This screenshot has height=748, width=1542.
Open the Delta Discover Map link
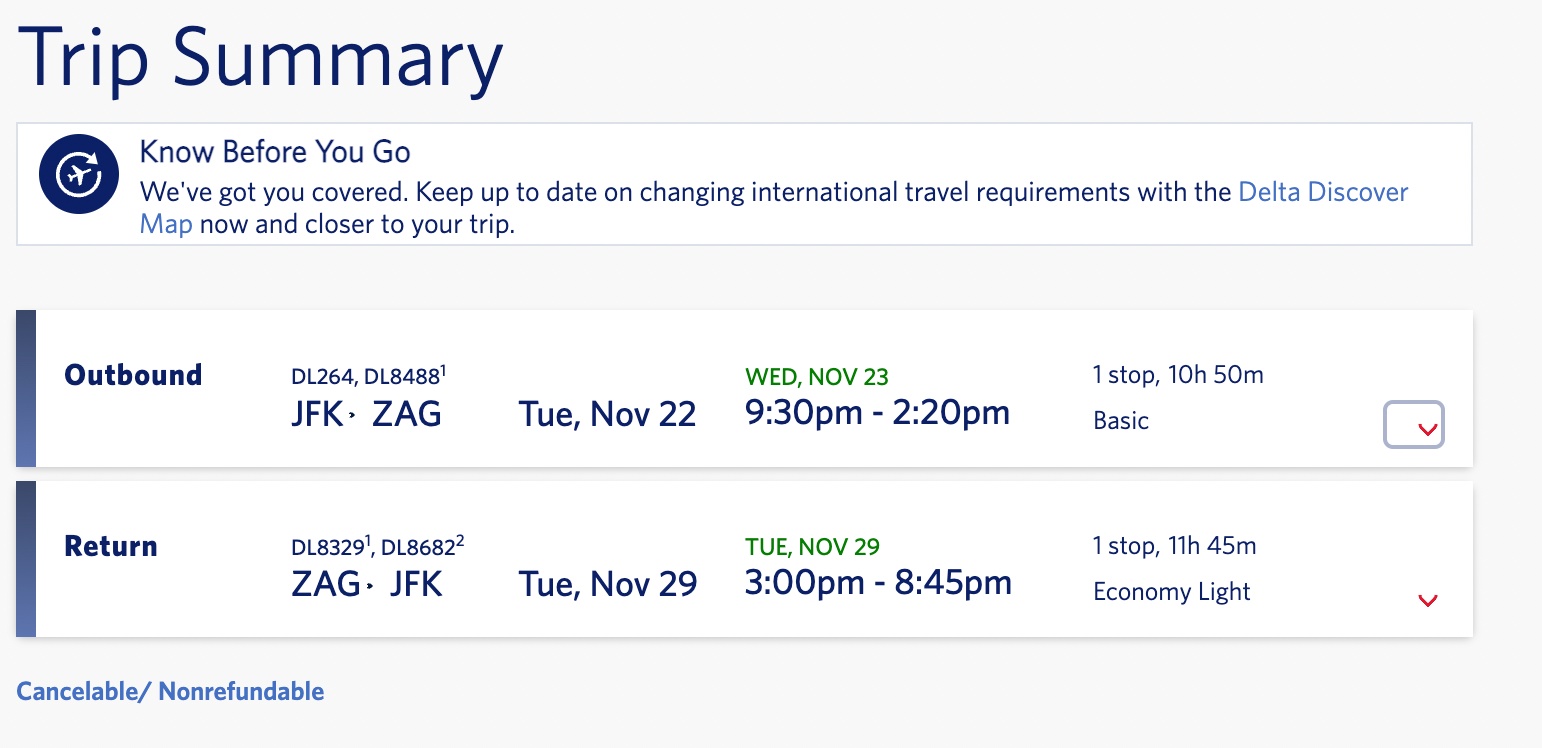1322,191
